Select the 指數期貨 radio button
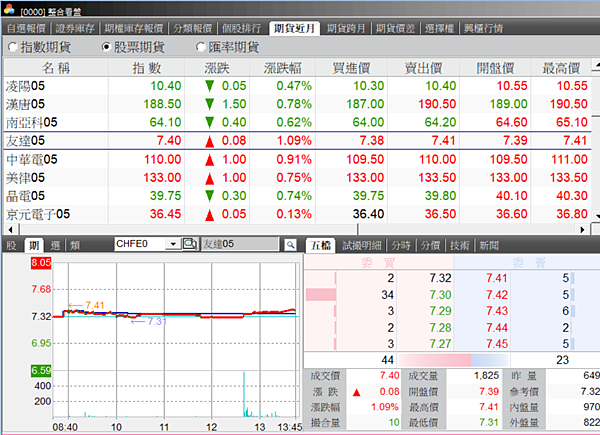 [x=13, y=47]
